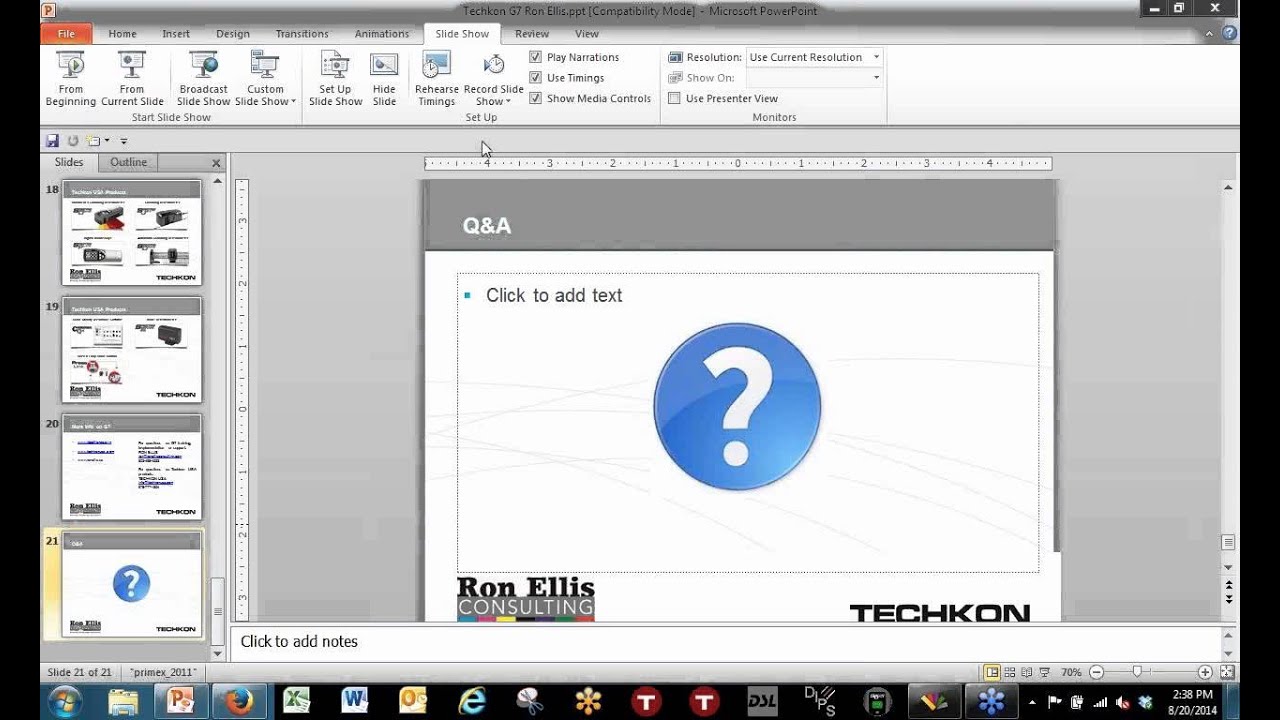Viewport: 1280px width, 720px height.
Task: Click the New Slide icon in Quick Access toolbar
Action: [92, 141]
